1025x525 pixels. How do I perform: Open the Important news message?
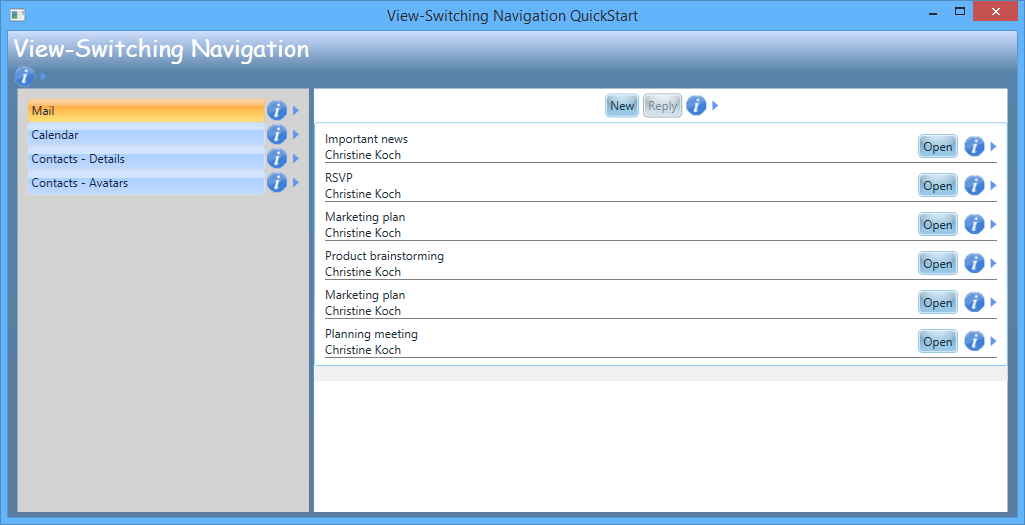pos(937,146)
